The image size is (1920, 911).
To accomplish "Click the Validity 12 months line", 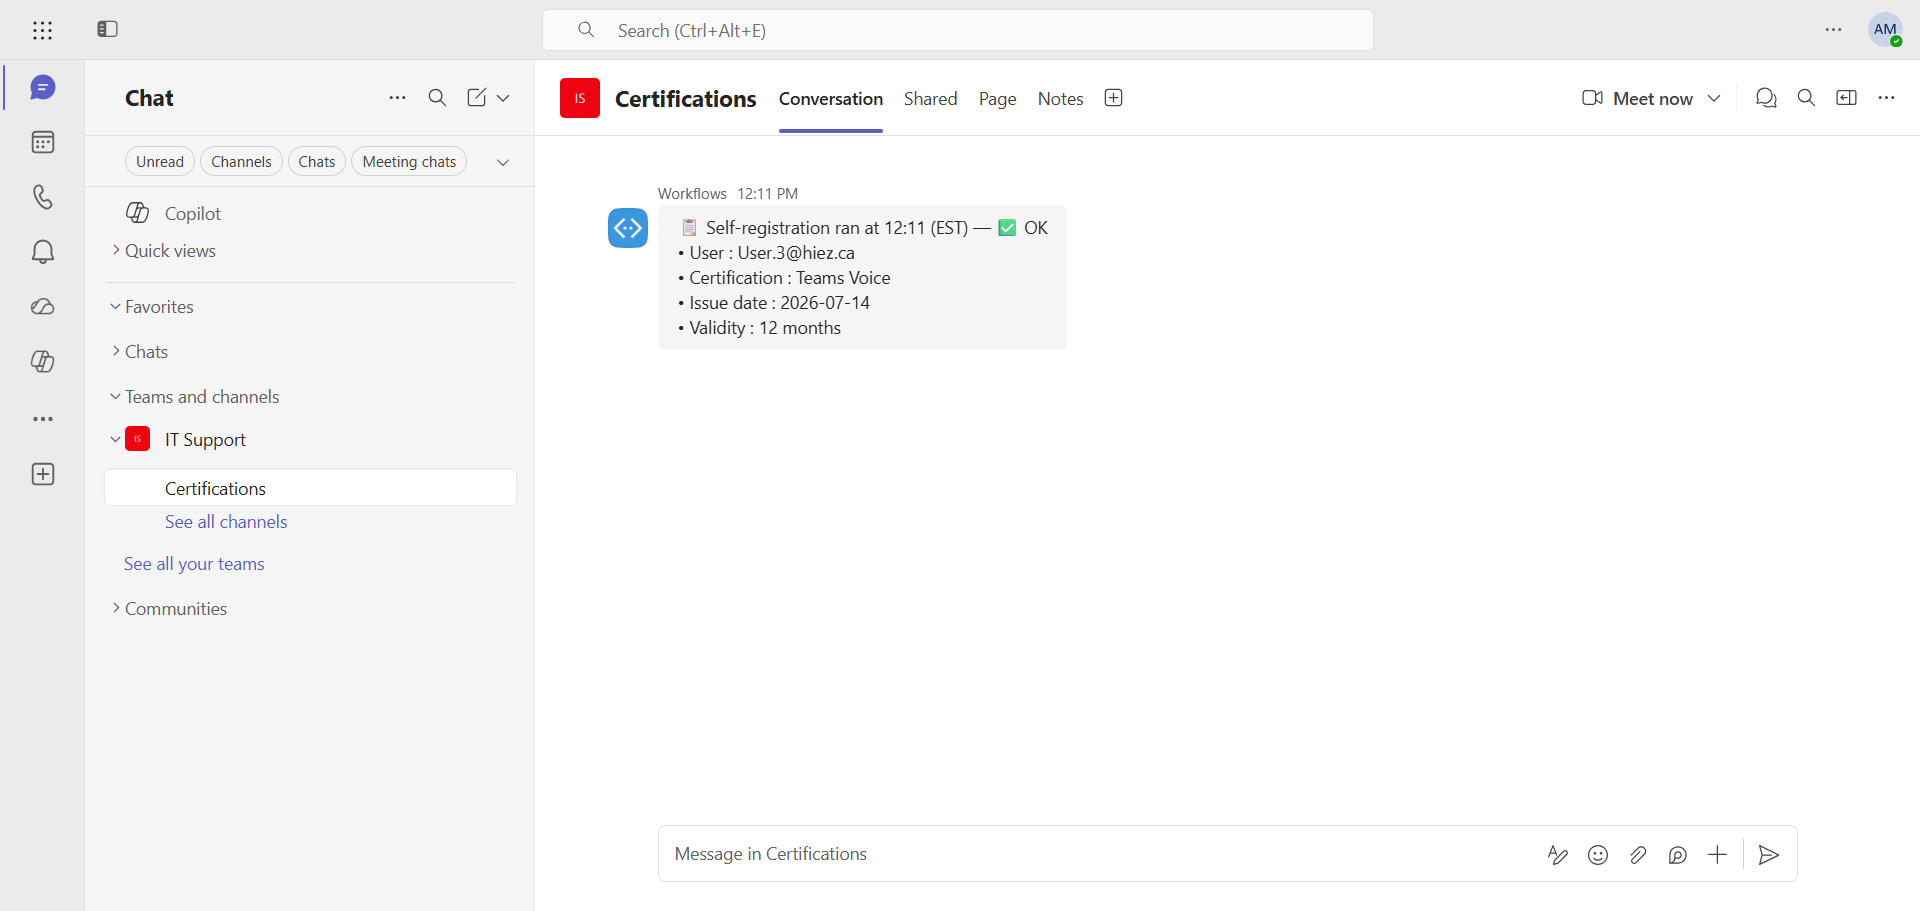I will pyautogui.click(x=760, y=328).
